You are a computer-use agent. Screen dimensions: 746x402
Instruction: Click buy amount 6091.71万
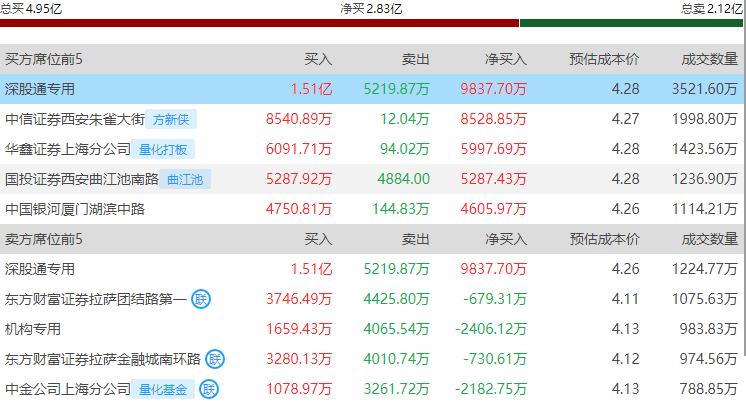[x=299, y=149]
